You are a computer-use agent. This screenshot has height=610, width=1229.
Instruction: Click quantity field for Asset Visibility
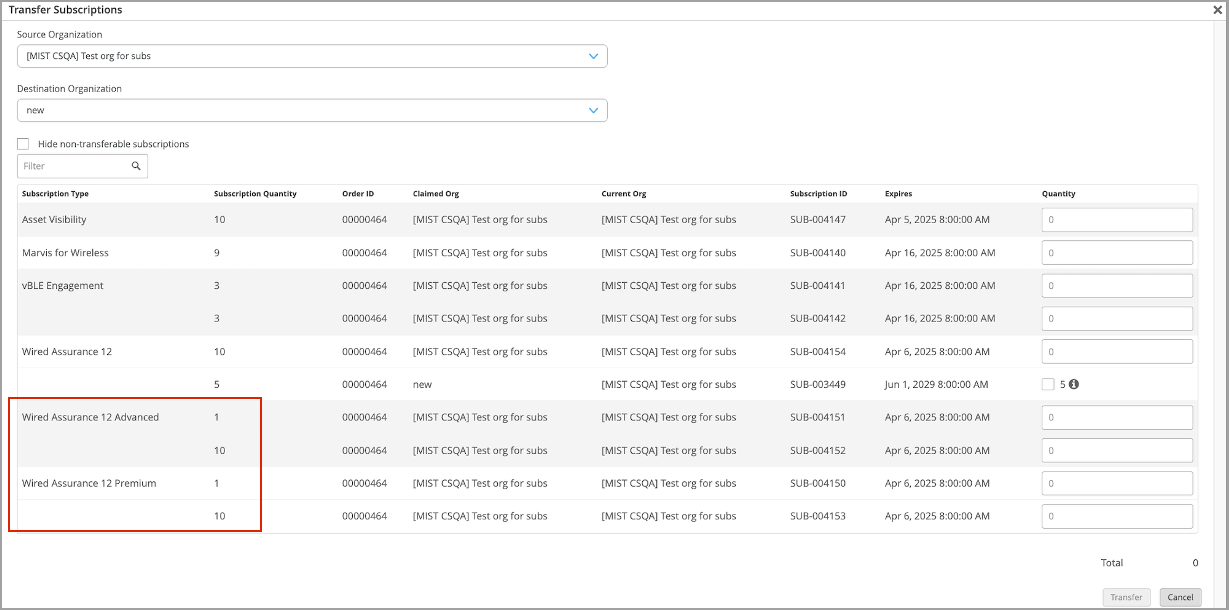click(x=1117, y=220)
